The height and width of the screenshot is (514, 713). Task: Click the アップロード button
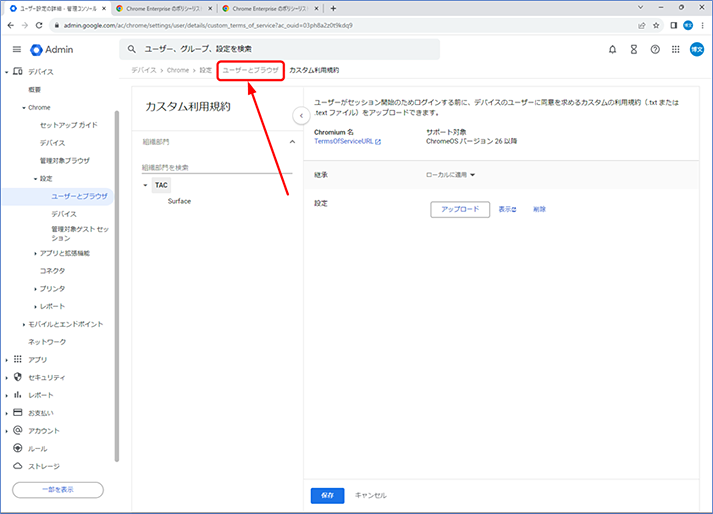(460, 209)
